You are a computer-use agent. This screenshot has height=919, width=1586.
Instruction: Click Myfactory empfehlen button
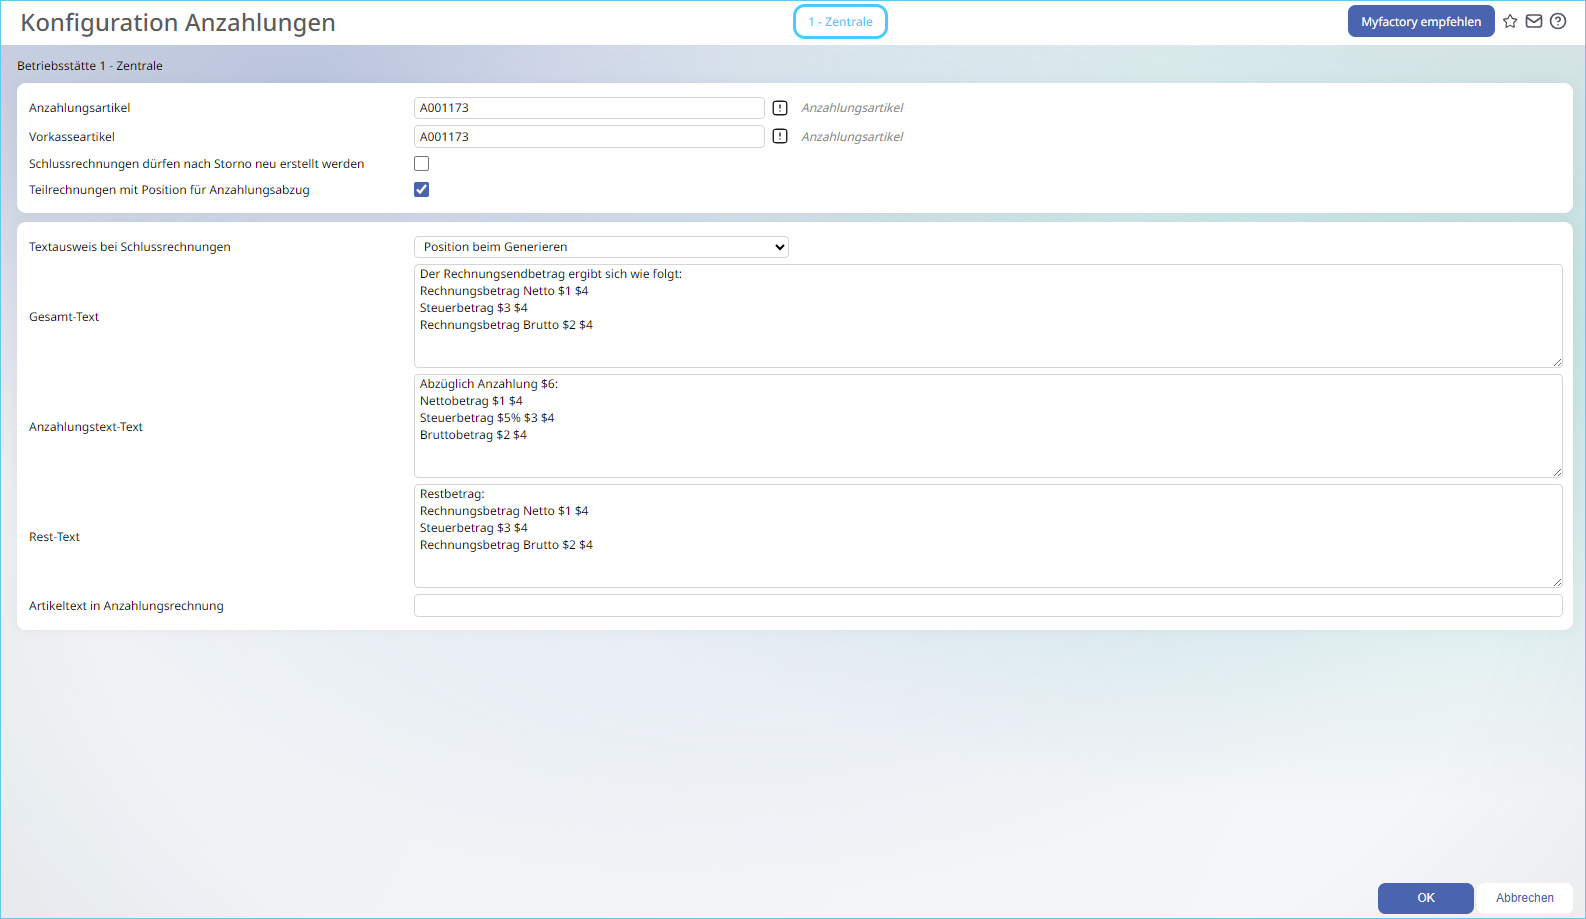(x=1421, y=22)
